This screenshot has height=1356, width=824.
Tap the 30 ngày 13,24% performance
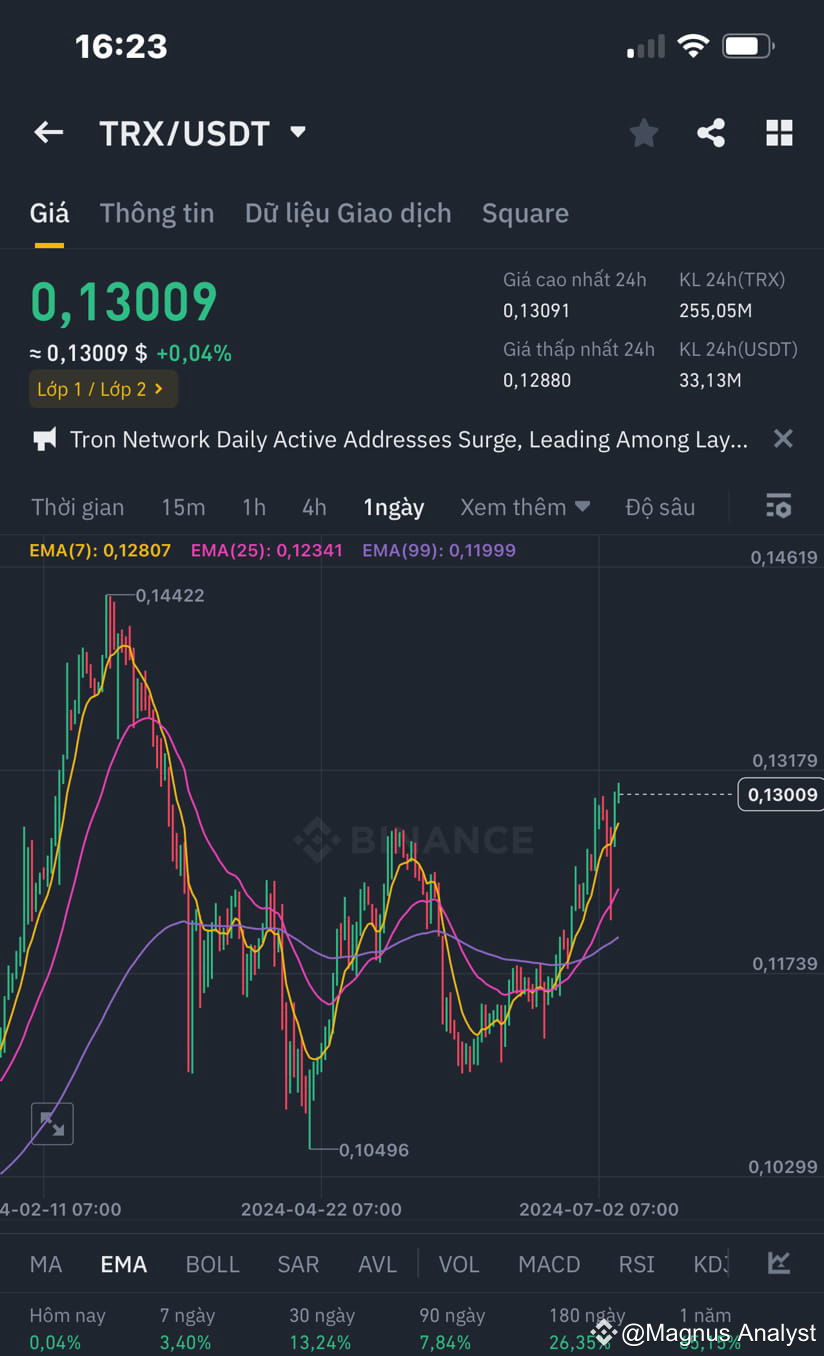[321, 1329]
